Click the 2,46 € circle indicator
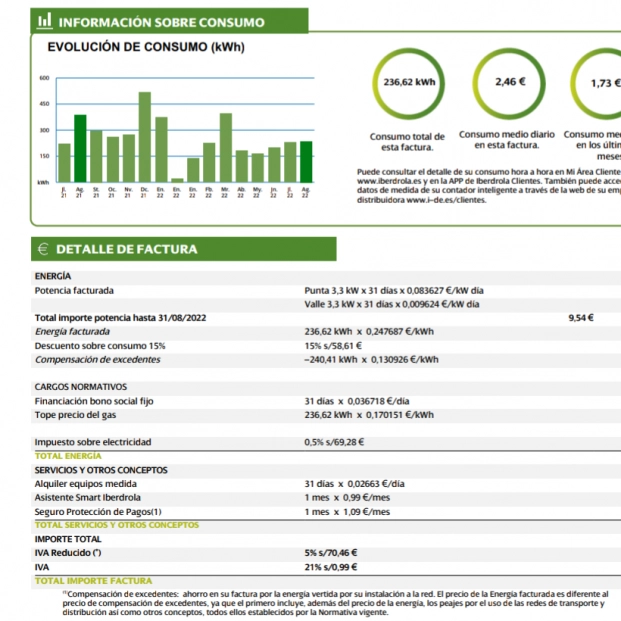This screenshot has height=621, width=621. tap(509, 84)
